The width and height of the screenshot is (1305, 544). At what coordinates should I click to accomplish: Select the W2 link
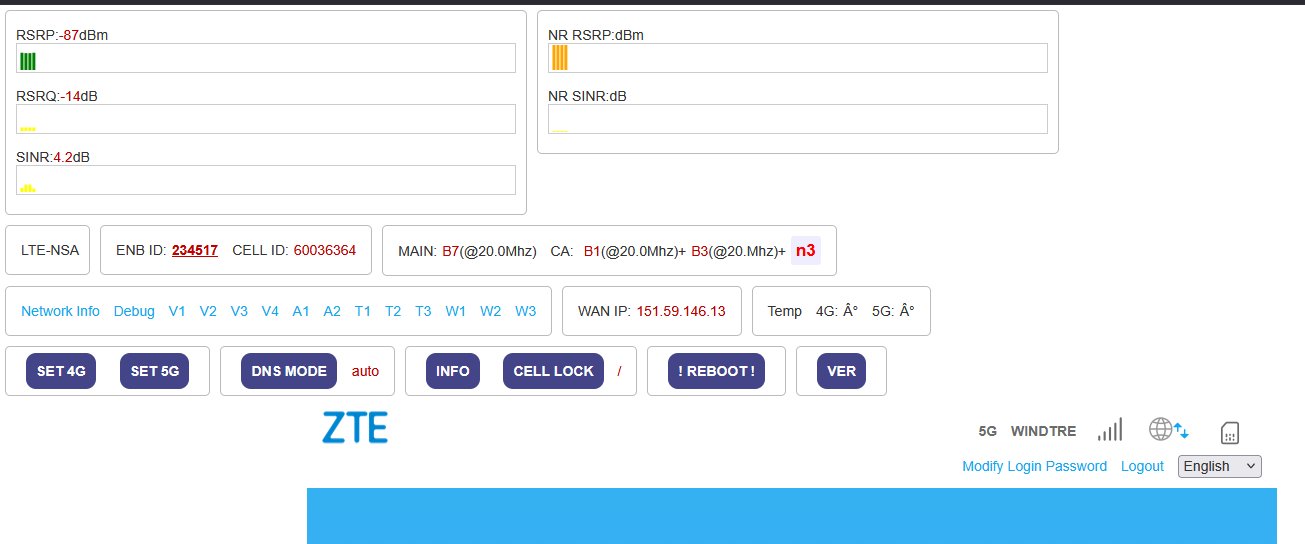[x=490, y=311]
